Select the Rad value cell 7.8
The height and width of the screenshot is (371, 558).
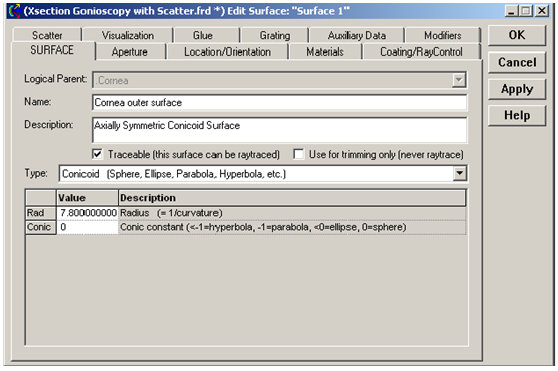(88, 213)
